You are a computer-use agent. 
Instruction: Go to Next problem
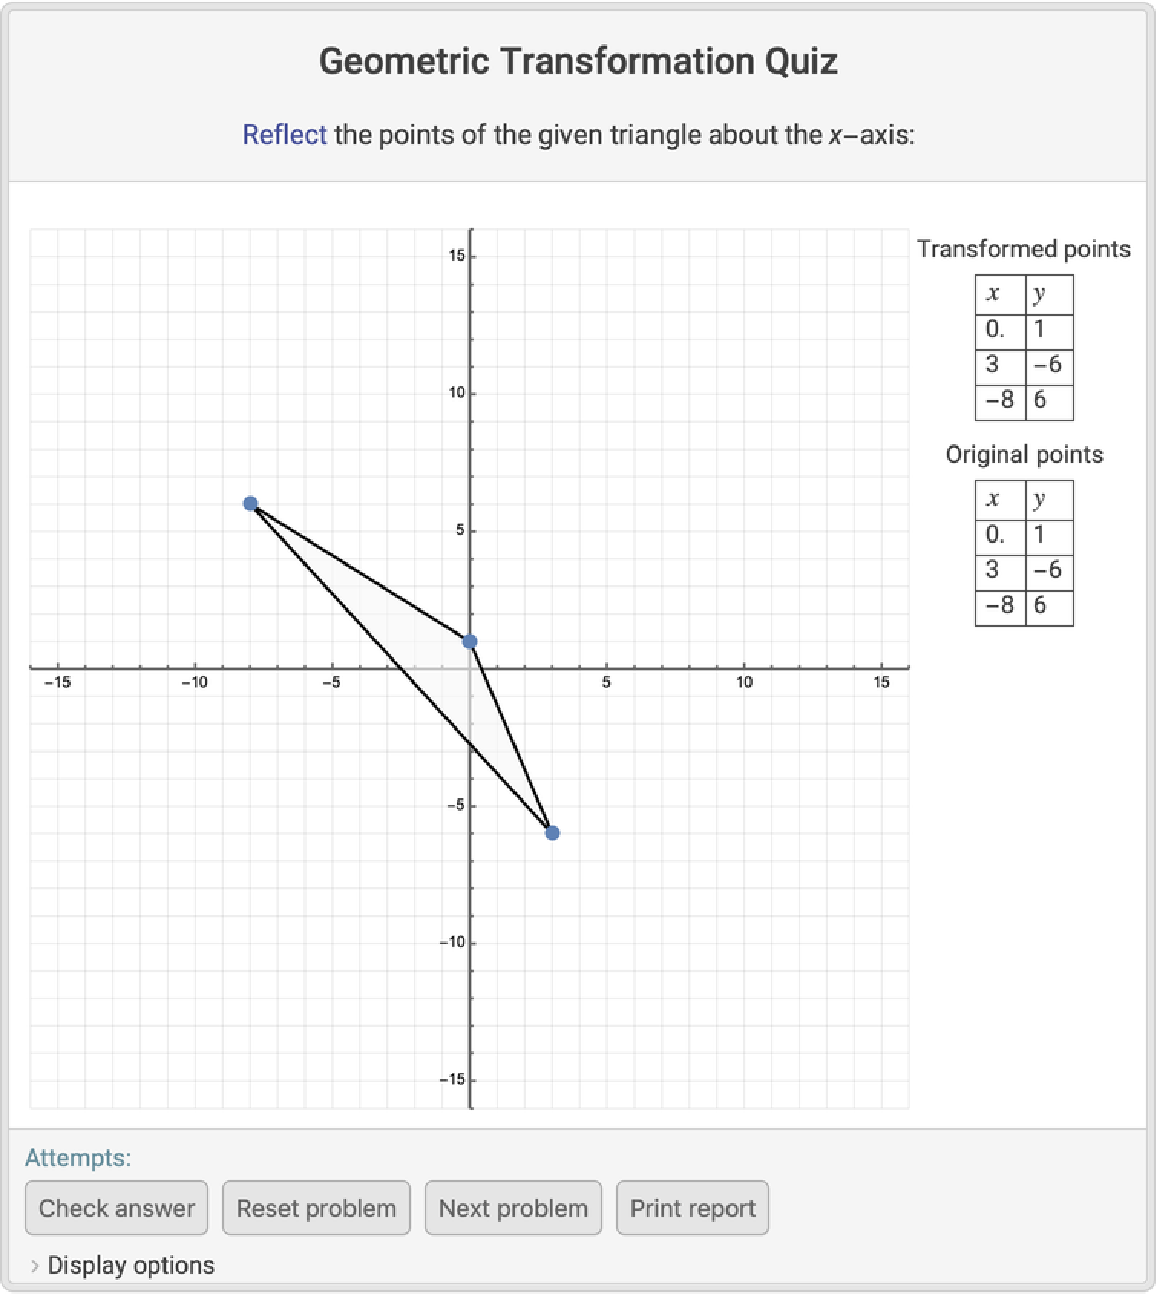click(x=513, y=1208)
